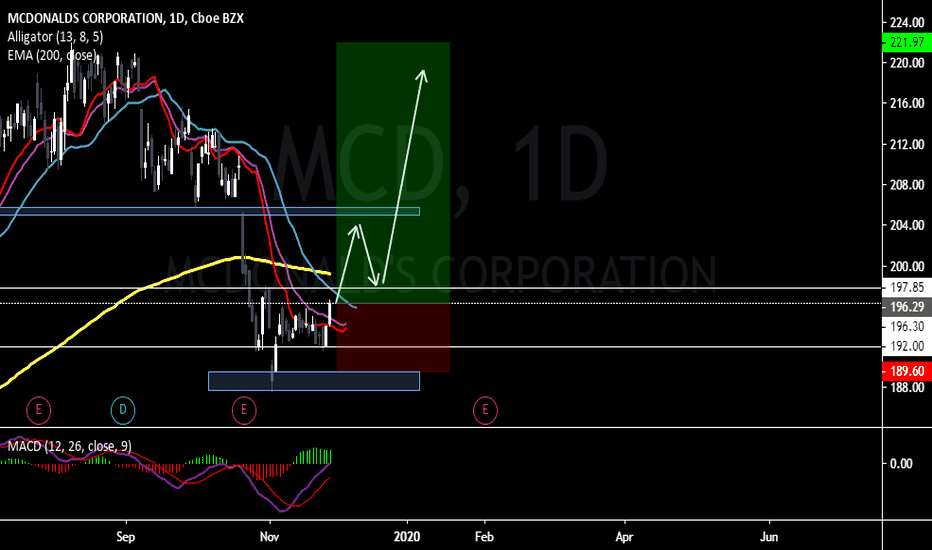
Task: Click the earnings E marker just before Nov
Action: point(244,410)
